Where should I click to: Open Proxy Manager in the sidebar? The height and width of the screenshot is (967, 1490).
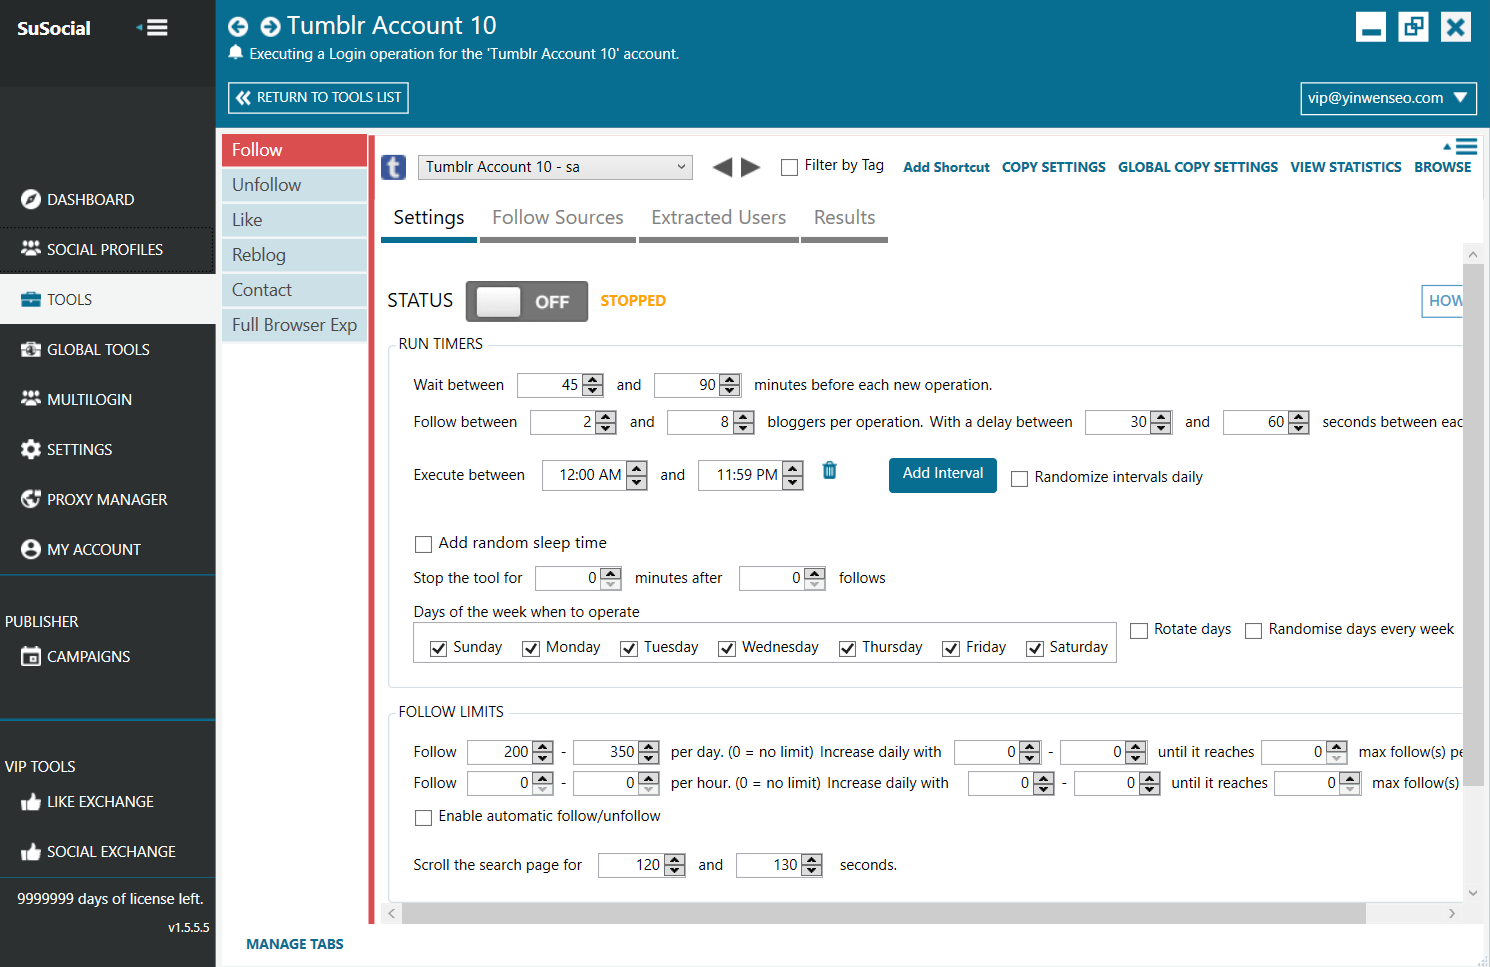[x=107, y=500]
